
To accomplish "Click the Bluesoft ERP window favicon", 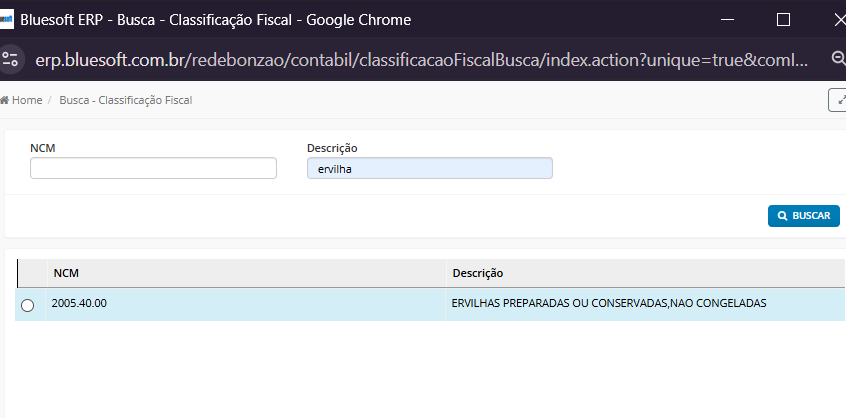I will [8, 20].
